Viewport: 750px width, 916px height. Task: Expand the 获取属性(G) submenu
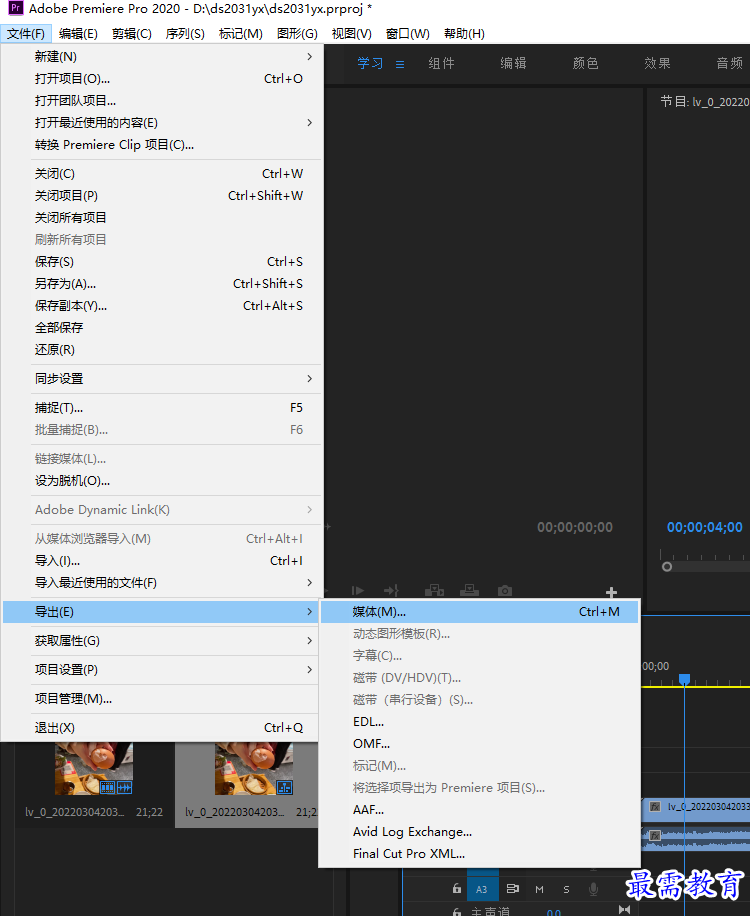[x=162, y=641]
